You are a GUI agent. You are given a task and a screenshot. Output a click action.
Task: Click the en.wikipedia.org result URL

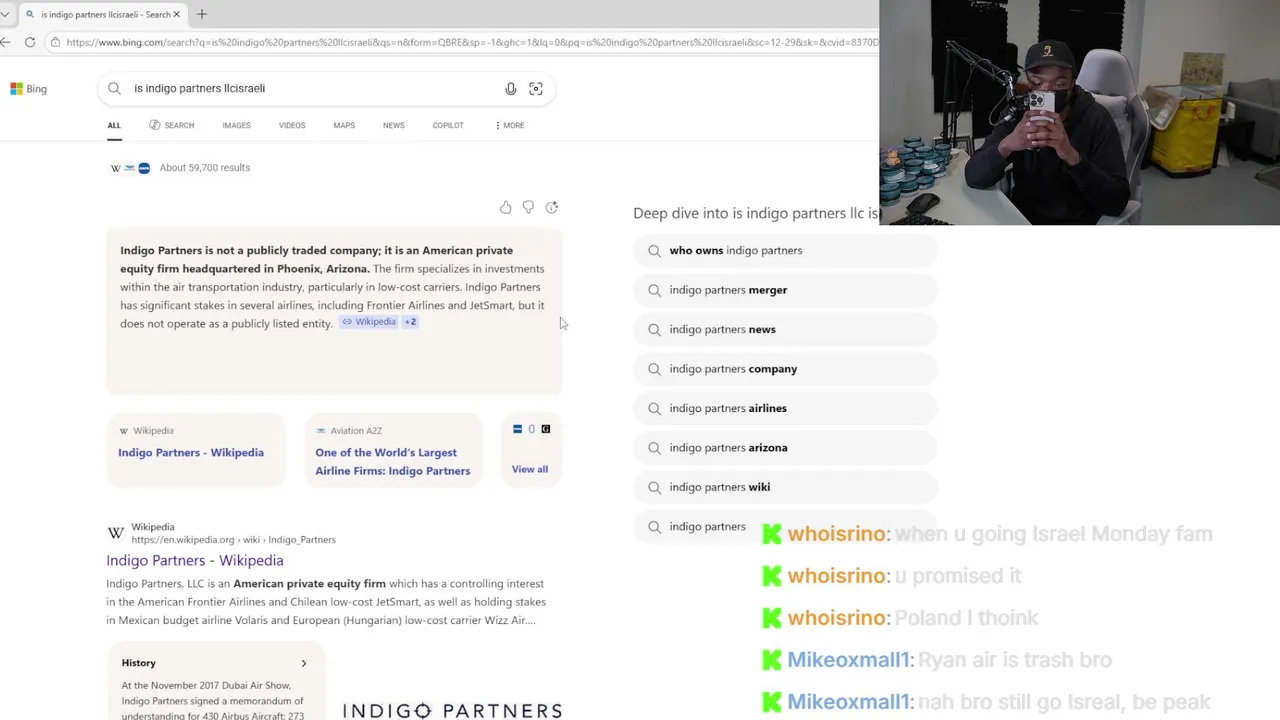tap(233, 540)
